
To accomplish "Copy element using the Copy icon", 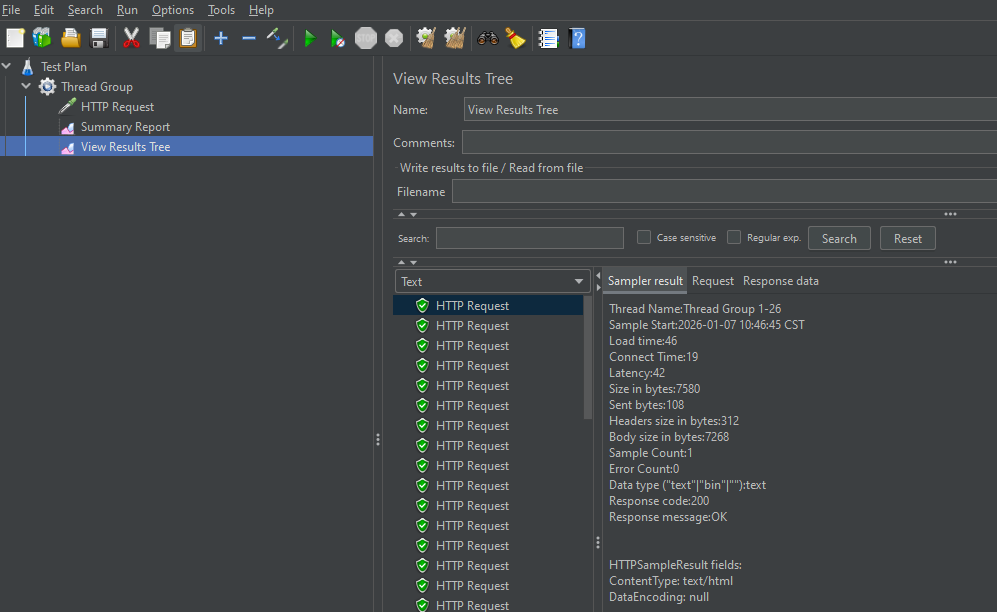I will pos(160,38).
